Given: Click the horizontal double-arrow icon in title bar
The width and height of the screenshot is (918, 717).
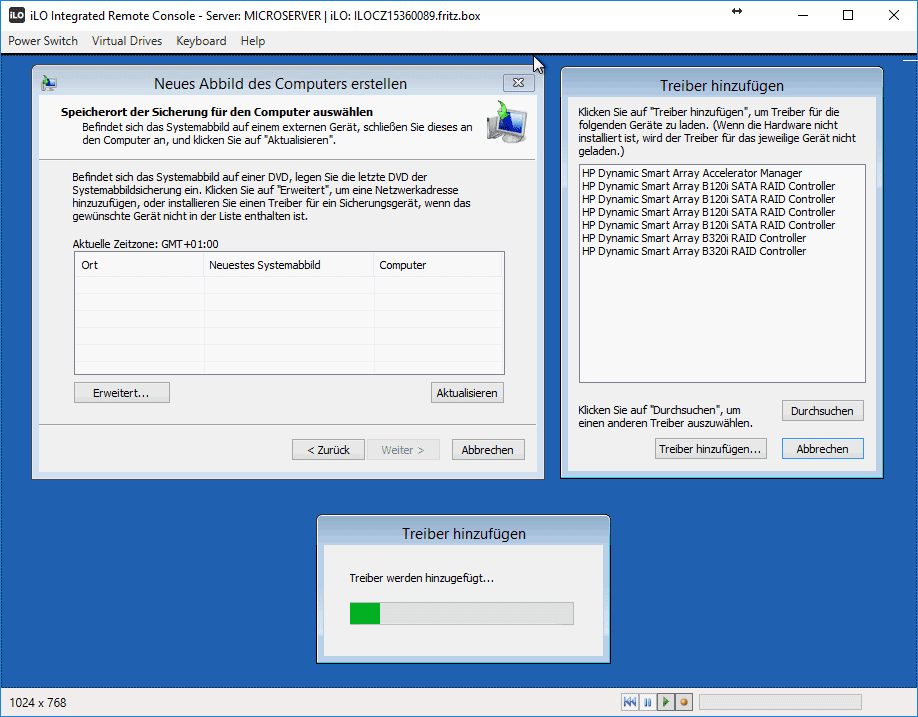Looking at the screenshot, I should point(737,11).
